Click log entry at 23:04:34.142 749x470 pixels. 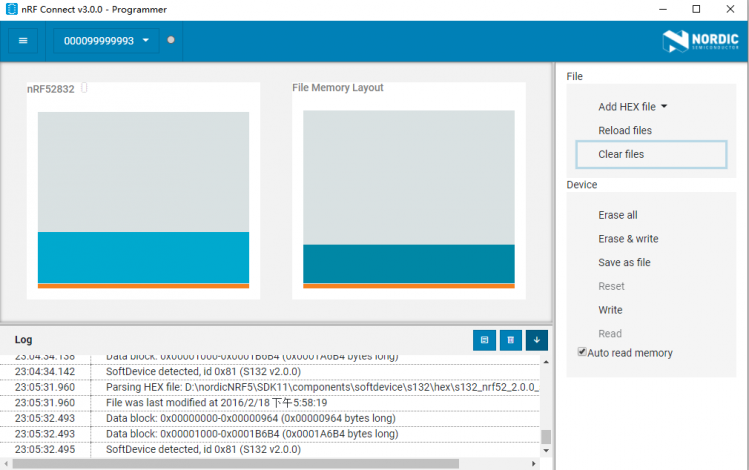(x=270, y=372)
